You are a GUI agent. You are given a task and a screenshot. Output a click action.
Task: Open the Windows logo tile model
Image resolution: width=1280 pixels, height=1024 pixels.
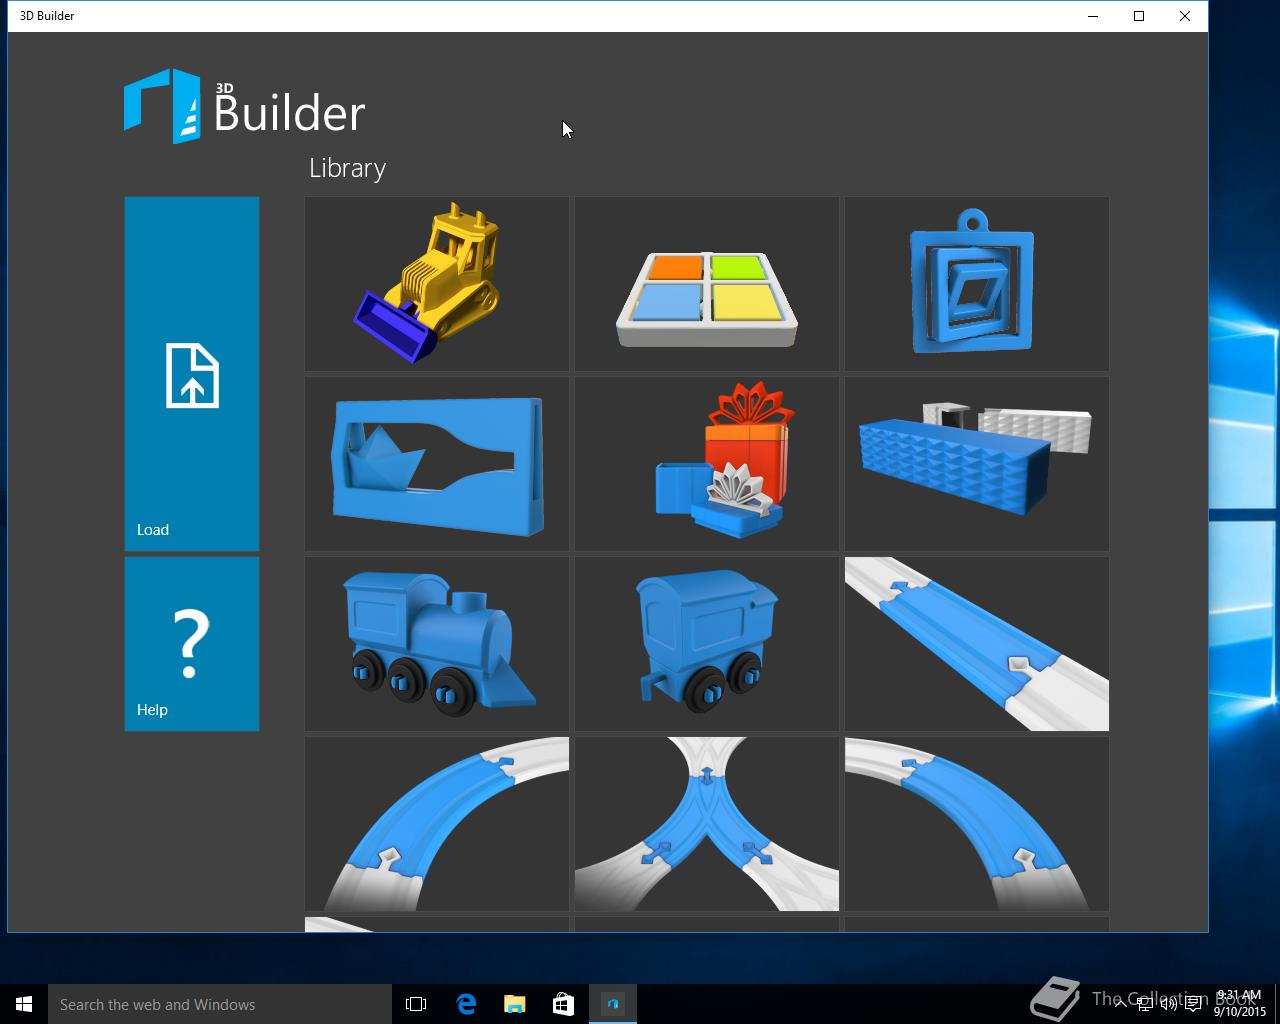pyautogui.click(x=707, y=284)
